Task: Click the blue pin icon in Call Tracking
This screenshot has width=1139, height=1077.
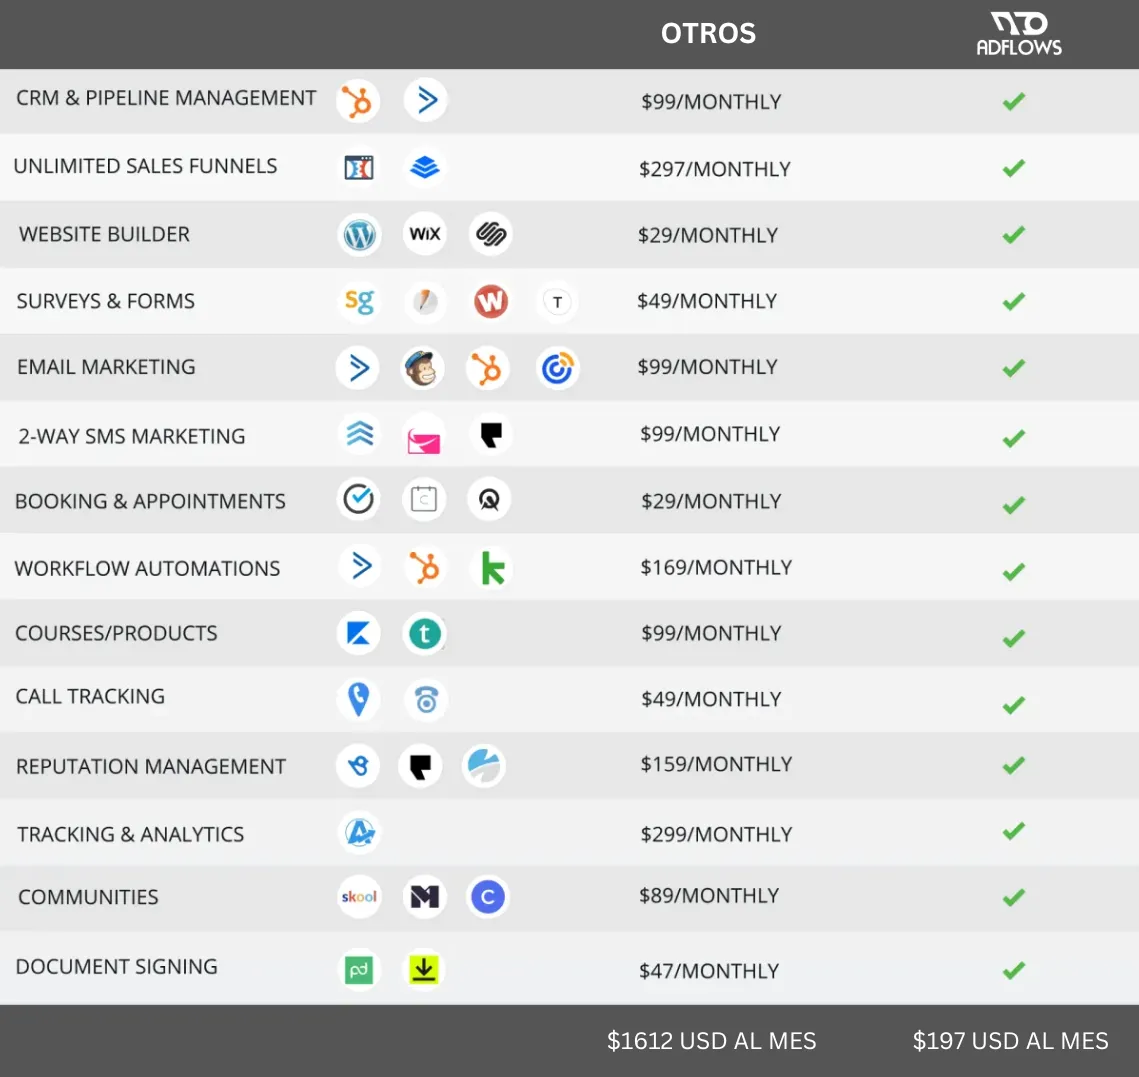Action: coord(359,699)
